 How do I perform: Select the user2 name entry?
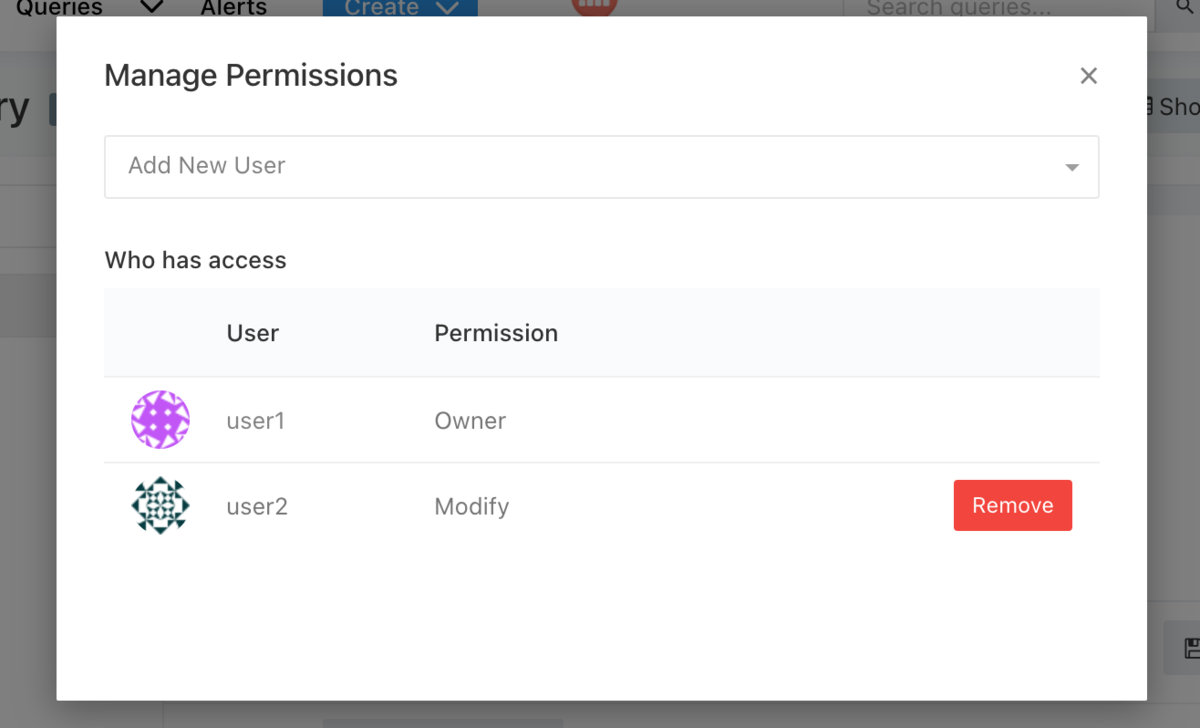[x=257, y=507]
